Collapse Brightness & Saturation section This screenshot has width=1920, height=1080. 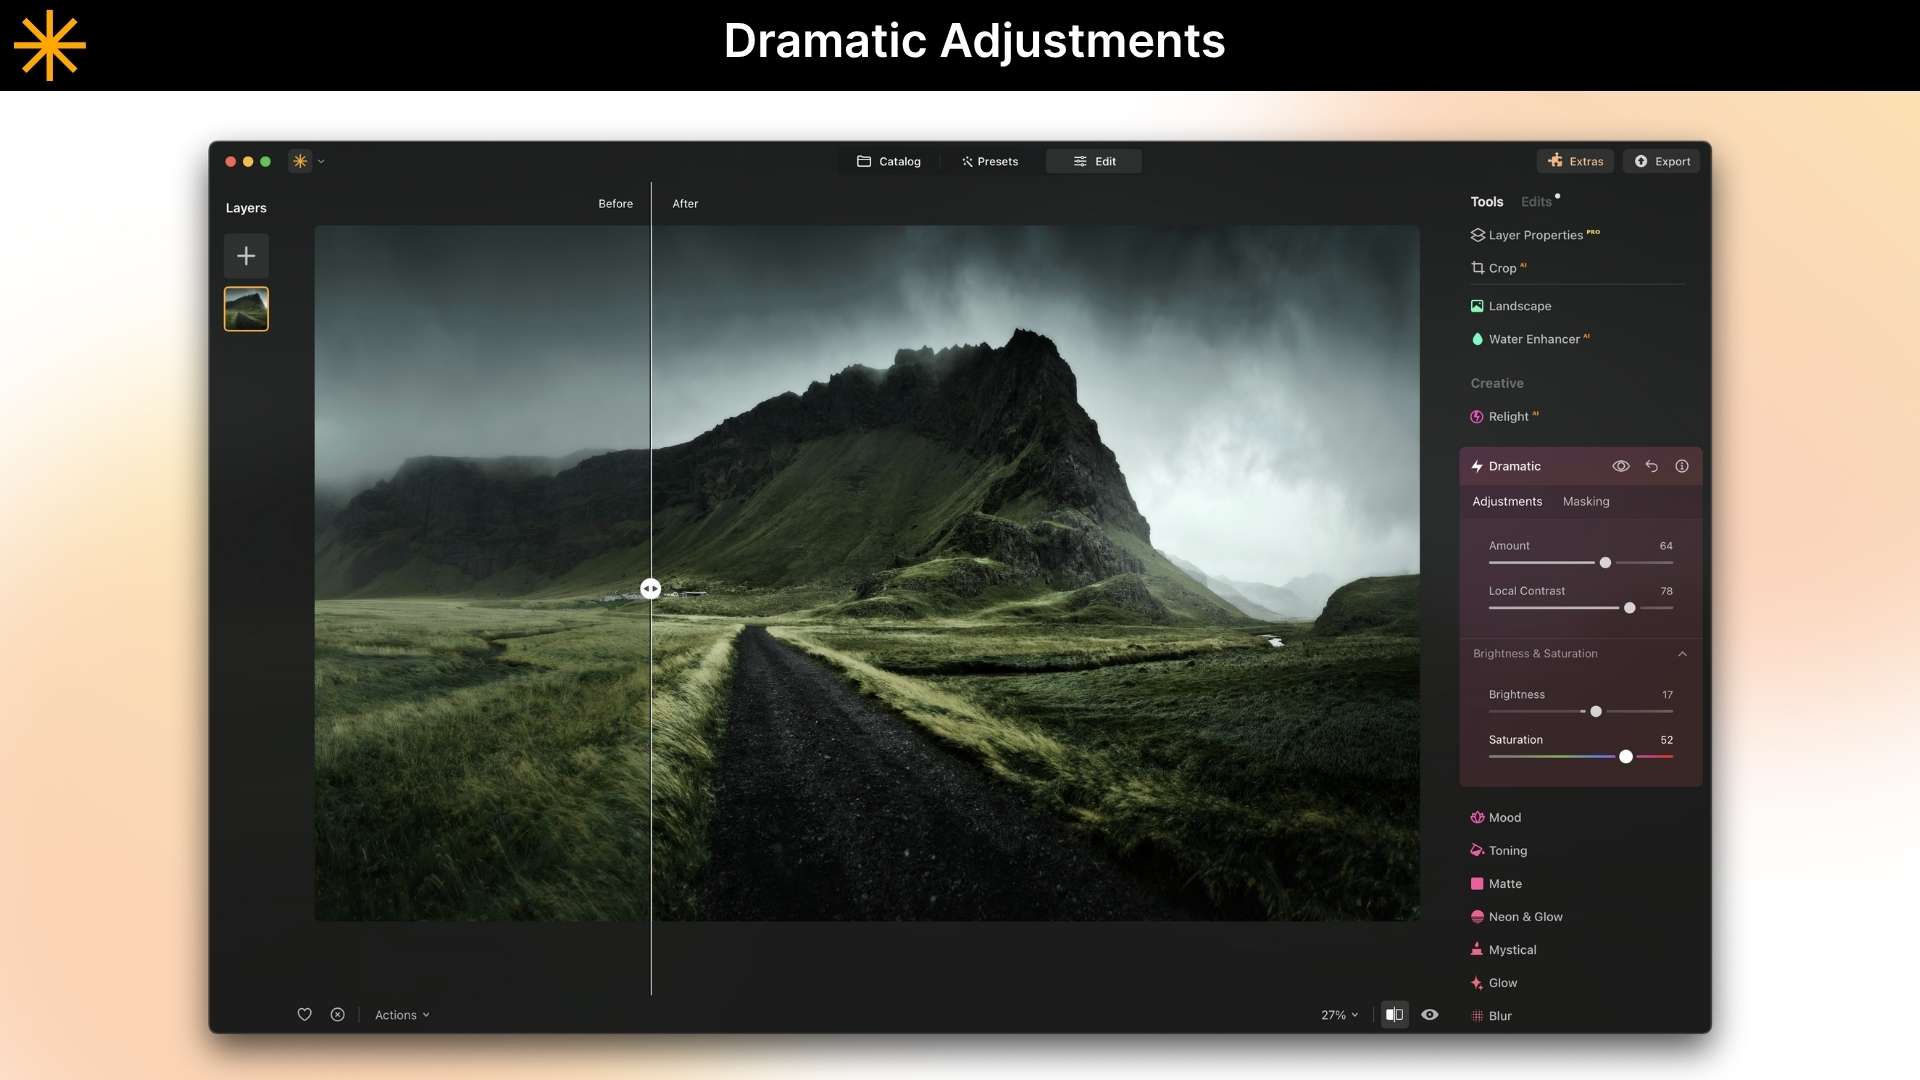point(1682,654)
